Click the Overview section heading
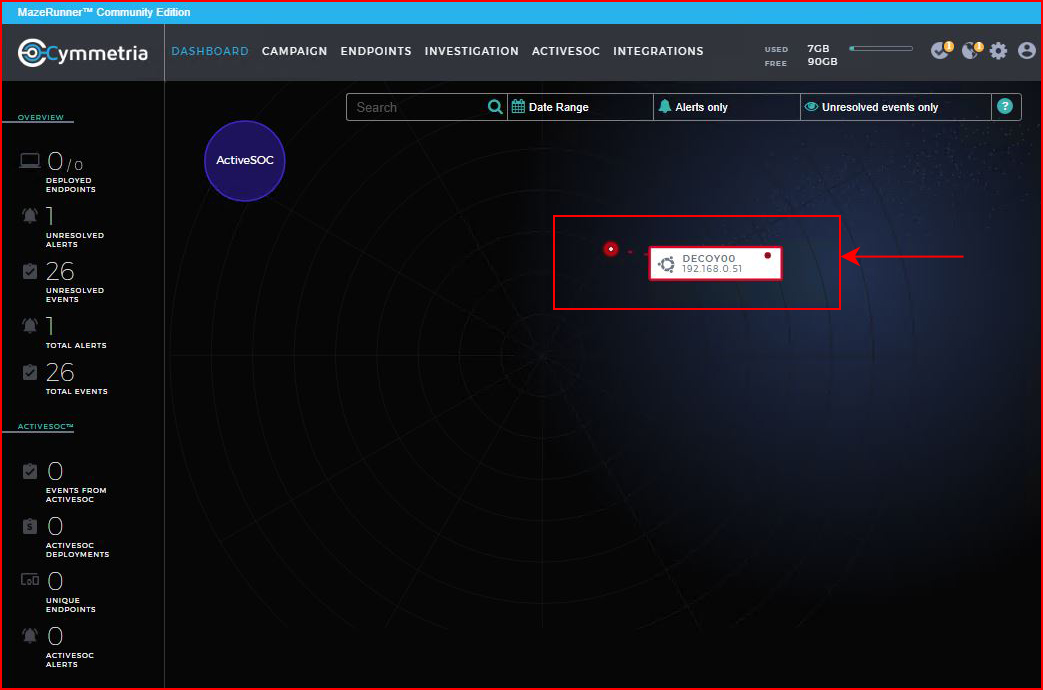This screenshot has width=1043, height=690. coord(41,117)
